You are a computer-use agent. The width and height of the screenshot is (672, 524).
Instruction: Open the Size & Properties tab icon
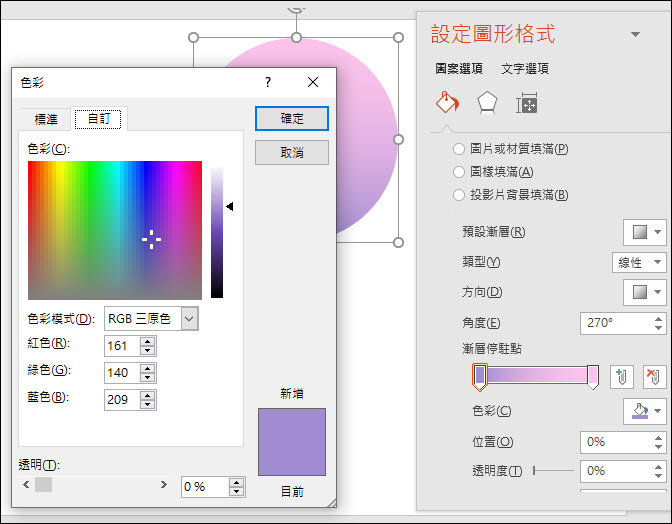point(527,103)
